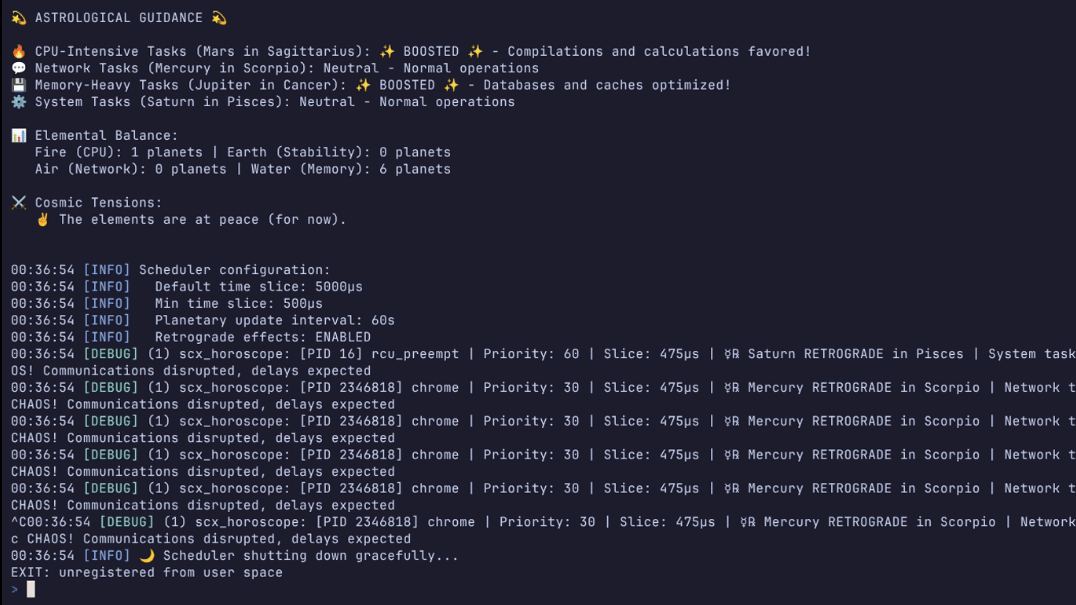This screenshot has height=605, width=1076.
Task: Click the gear emoji beside System Tasks
Action: [19, 102]
